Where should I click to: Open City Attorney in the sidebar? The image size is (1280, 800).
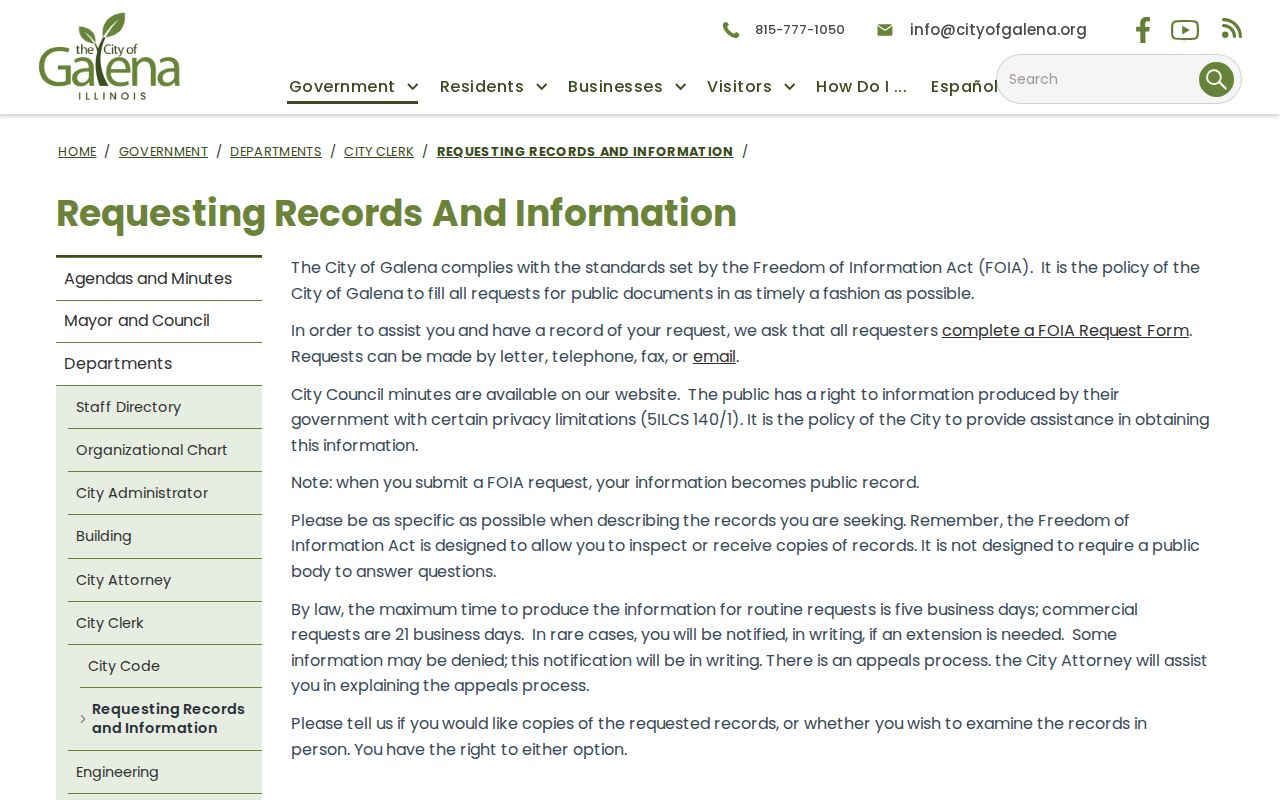coord(165,580)
